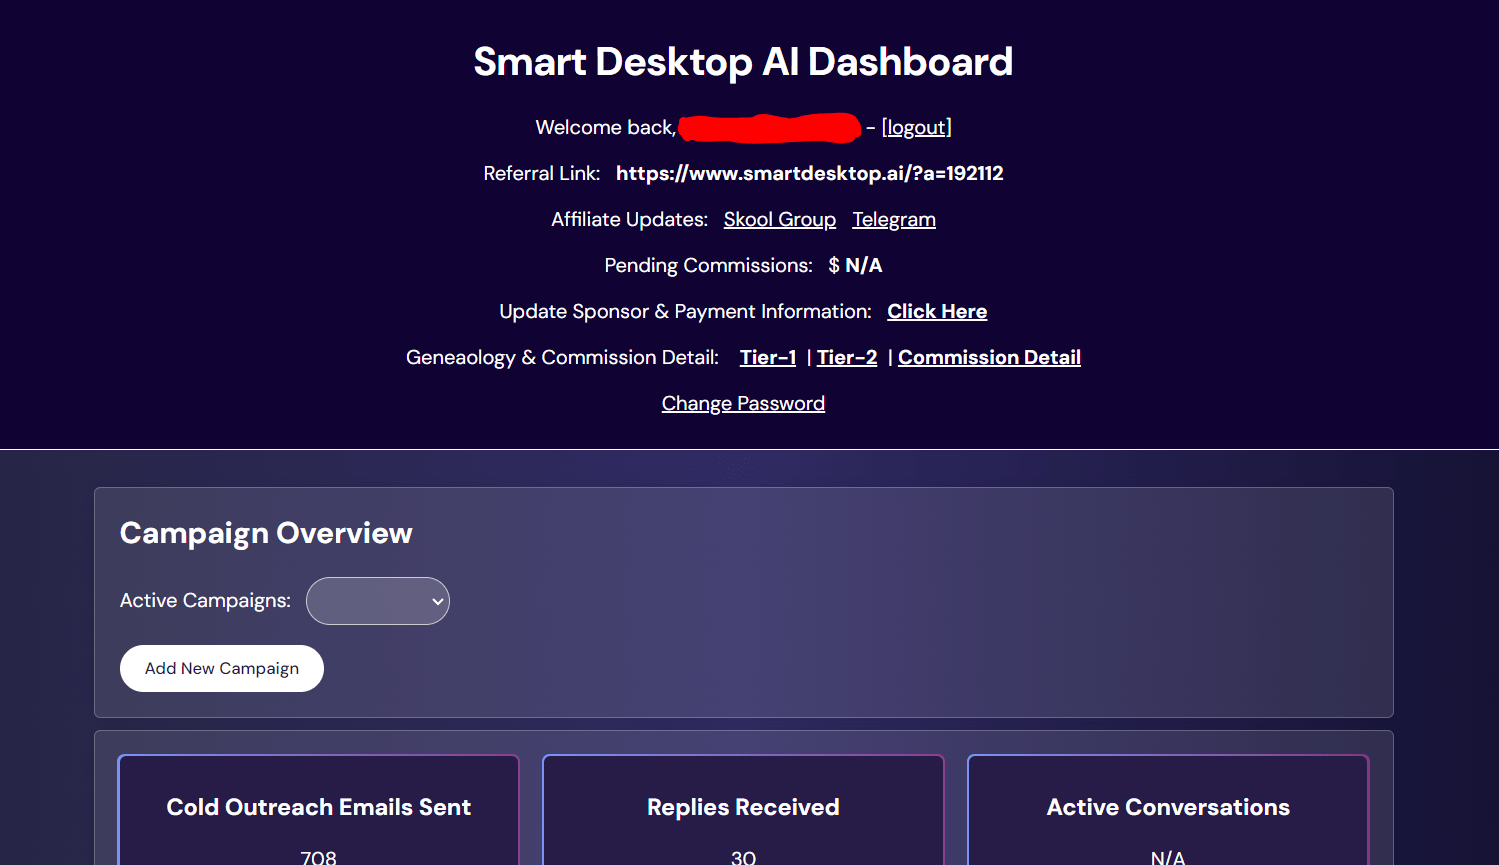
Task: Open Tier-2 genealogy link
Action: [x=847, y=357]
